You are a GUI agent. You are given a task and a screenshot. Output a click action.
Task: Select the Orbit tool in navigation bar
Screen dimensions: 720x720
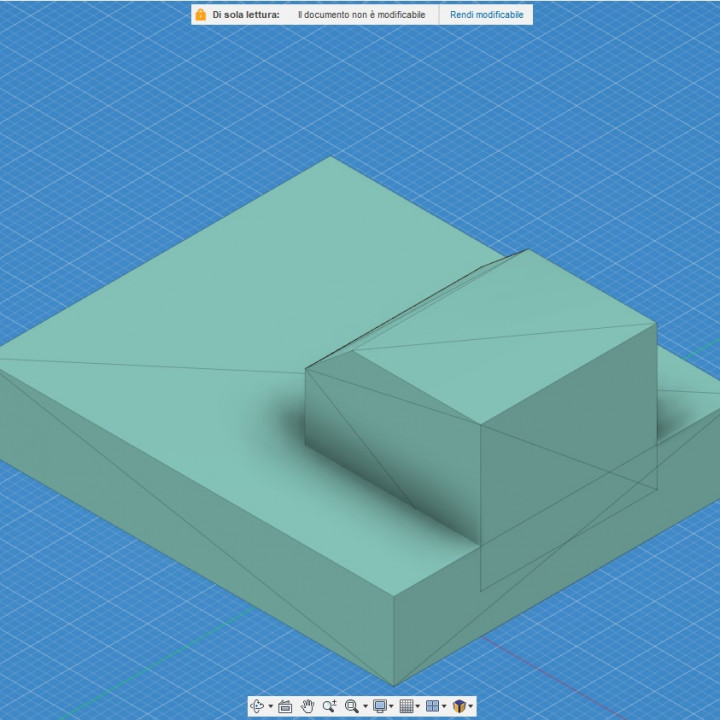click(x=257, y=706)
